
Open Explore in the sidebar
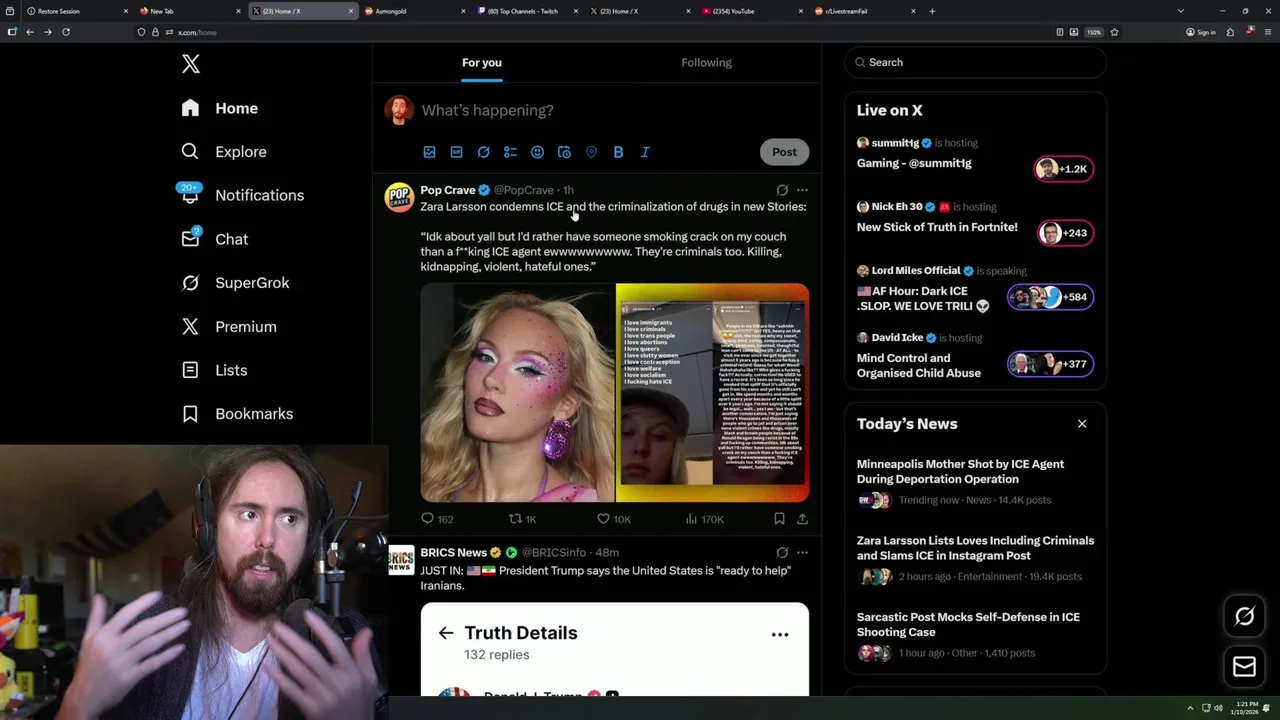tap(224, 152)
